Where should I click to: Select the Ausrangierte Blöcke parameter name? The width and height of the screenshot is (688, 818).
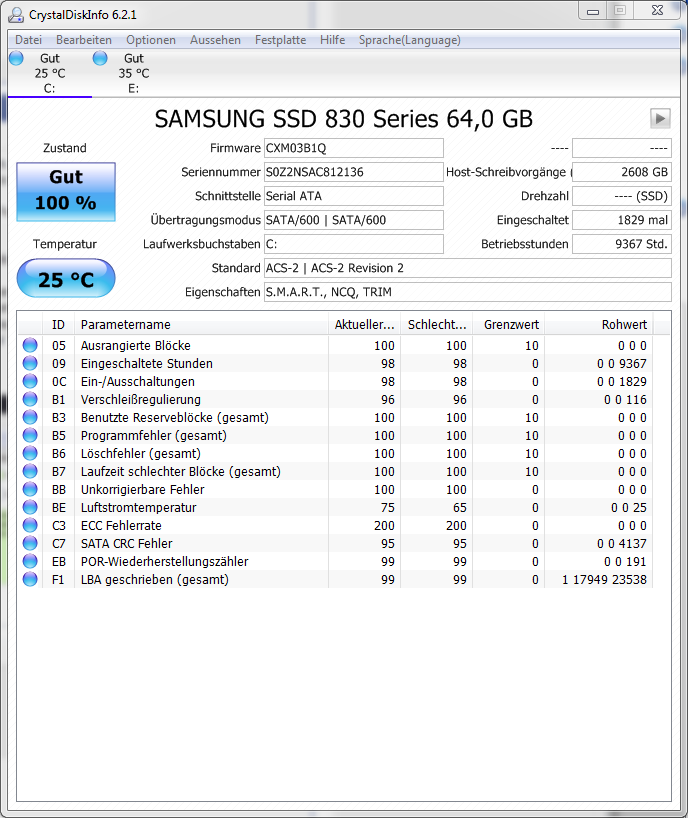click(136, 345)
